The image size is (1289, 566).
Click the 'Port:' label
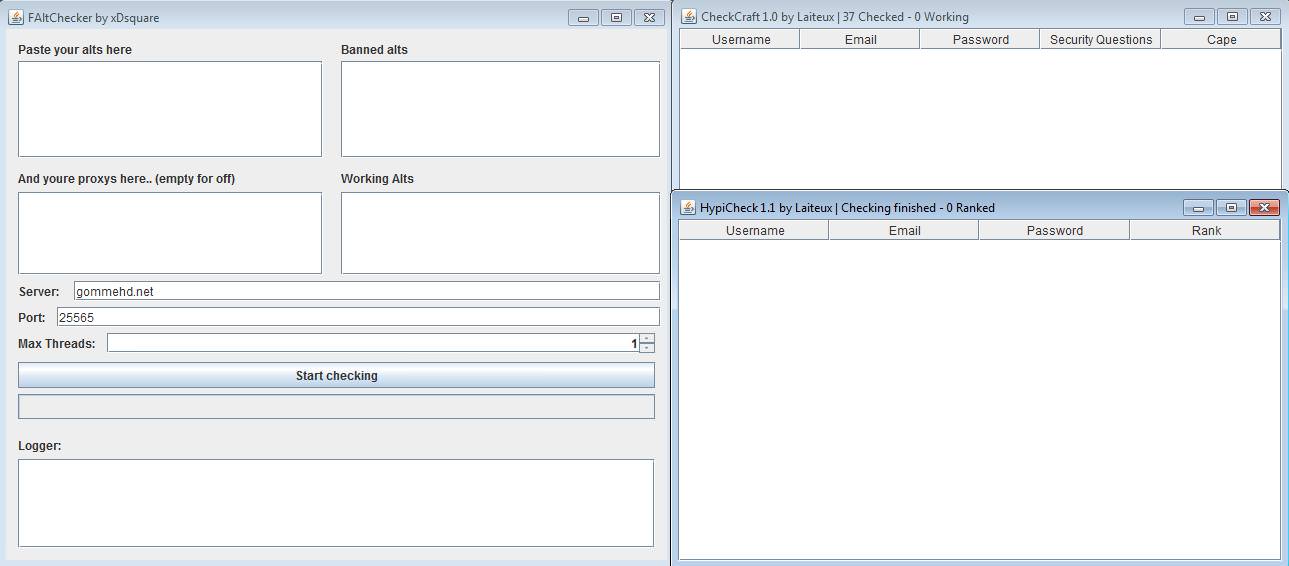(32, 317)
